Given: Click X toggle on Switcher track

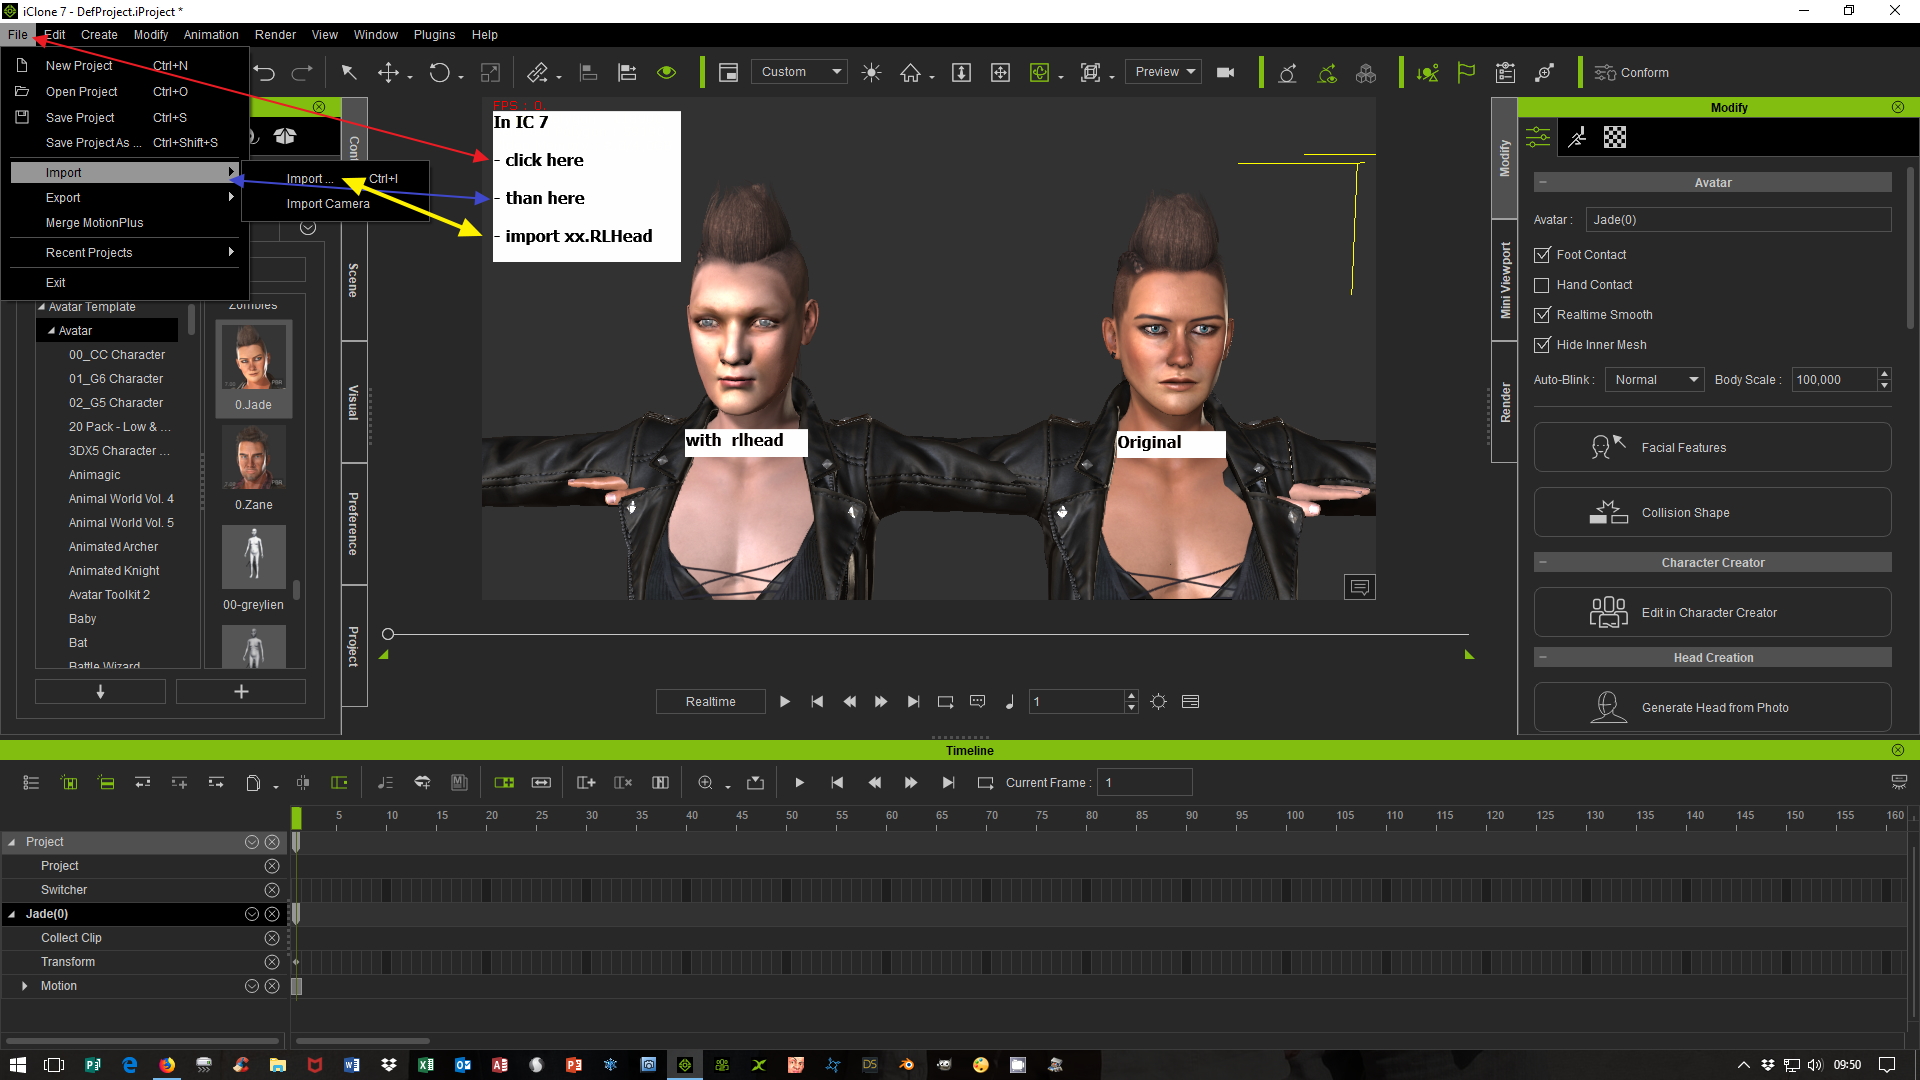Looking at the screenshot, I should (272, 890).
